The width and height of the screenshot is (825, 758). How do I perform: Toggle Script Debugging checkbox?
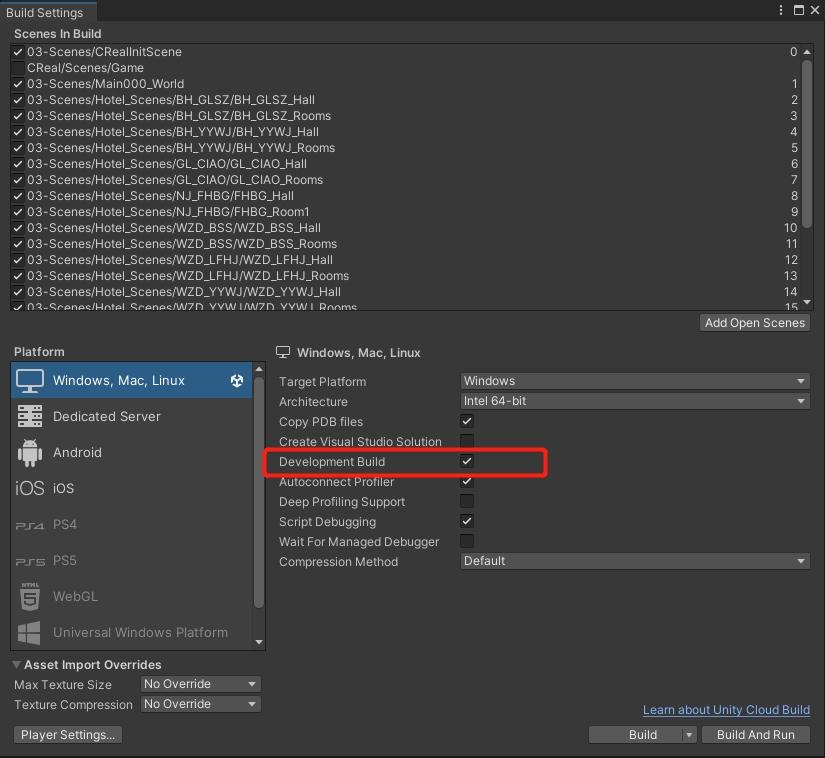tap(467, 521)
